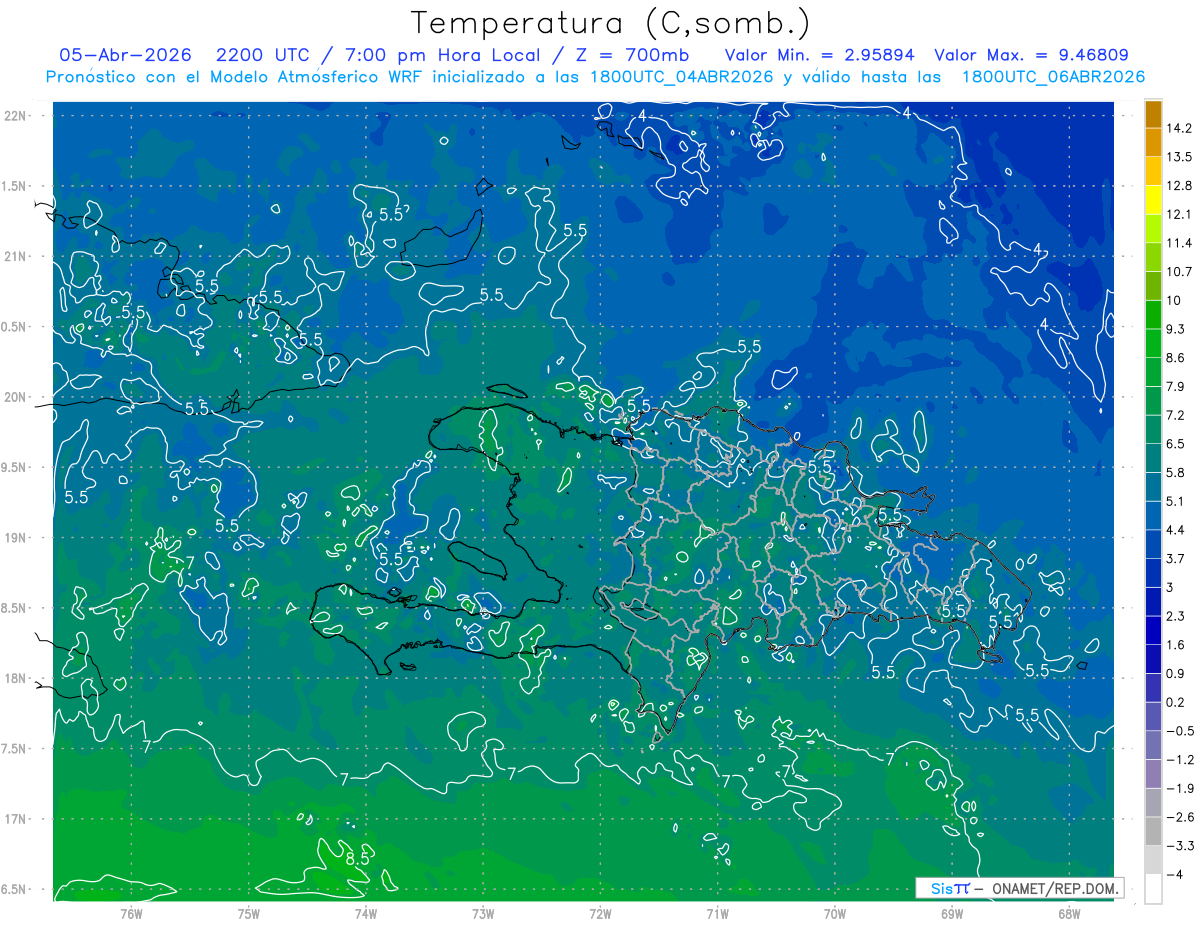
Task: Click the 68W longitude axis label
Action: [x=1069, y=913]
